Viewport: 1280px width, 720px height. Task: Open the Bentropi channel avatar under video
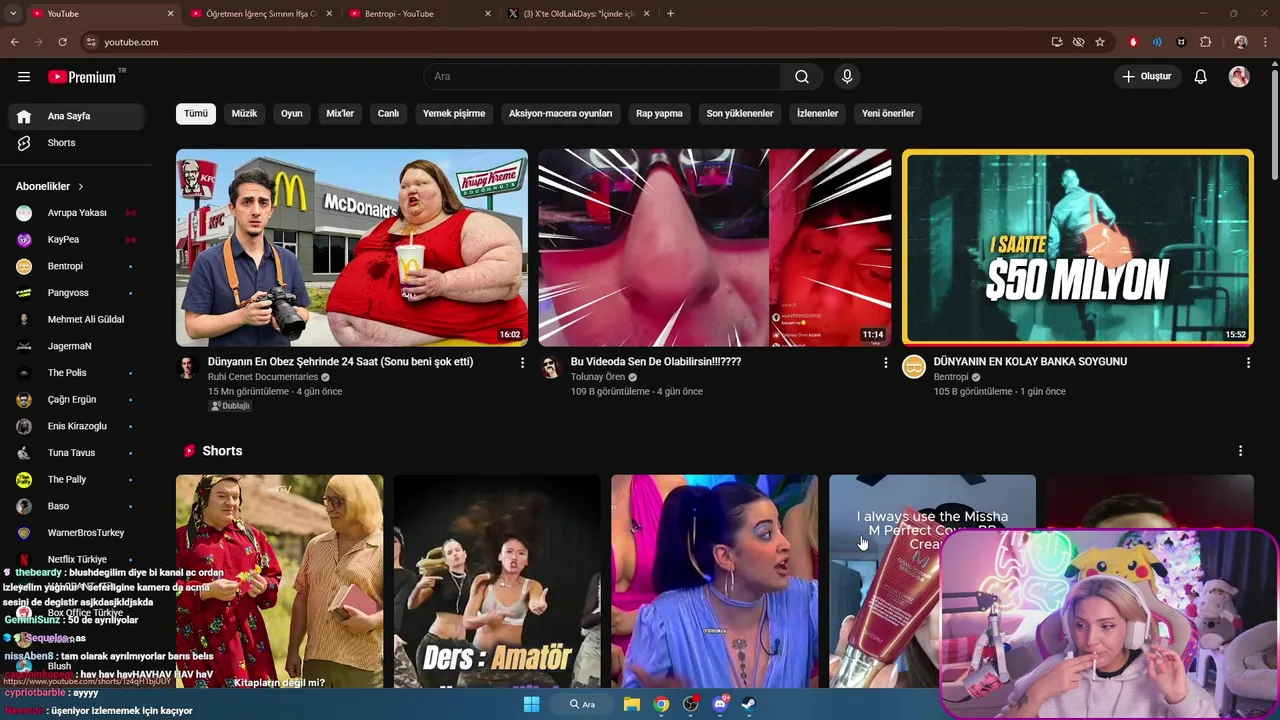(x=914, y=367)
